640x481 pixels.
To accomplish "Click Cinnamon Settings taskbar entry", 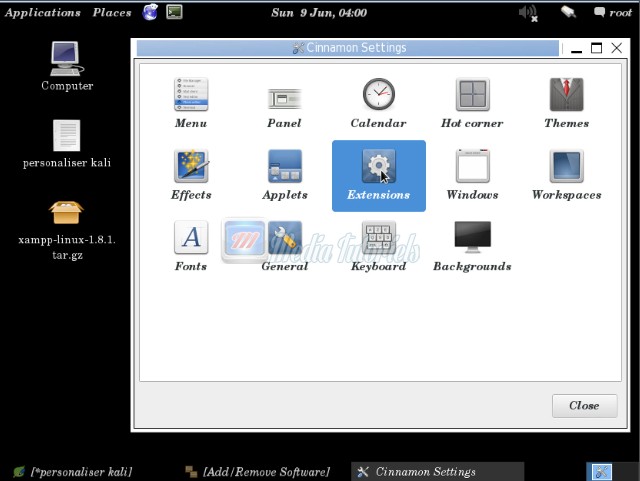I will coord(438,472).
